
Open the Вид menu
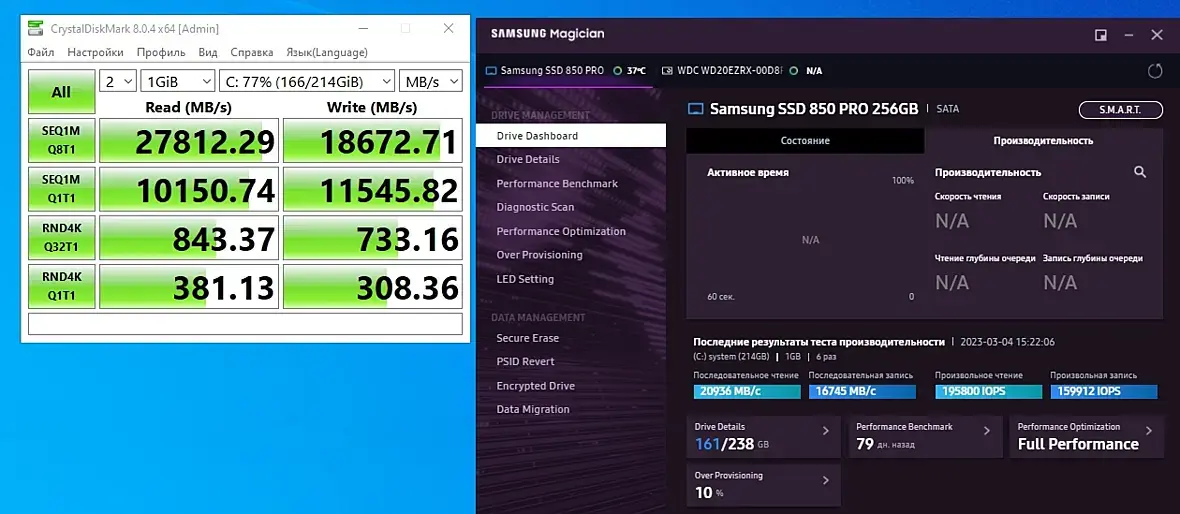tap(208, 53)
